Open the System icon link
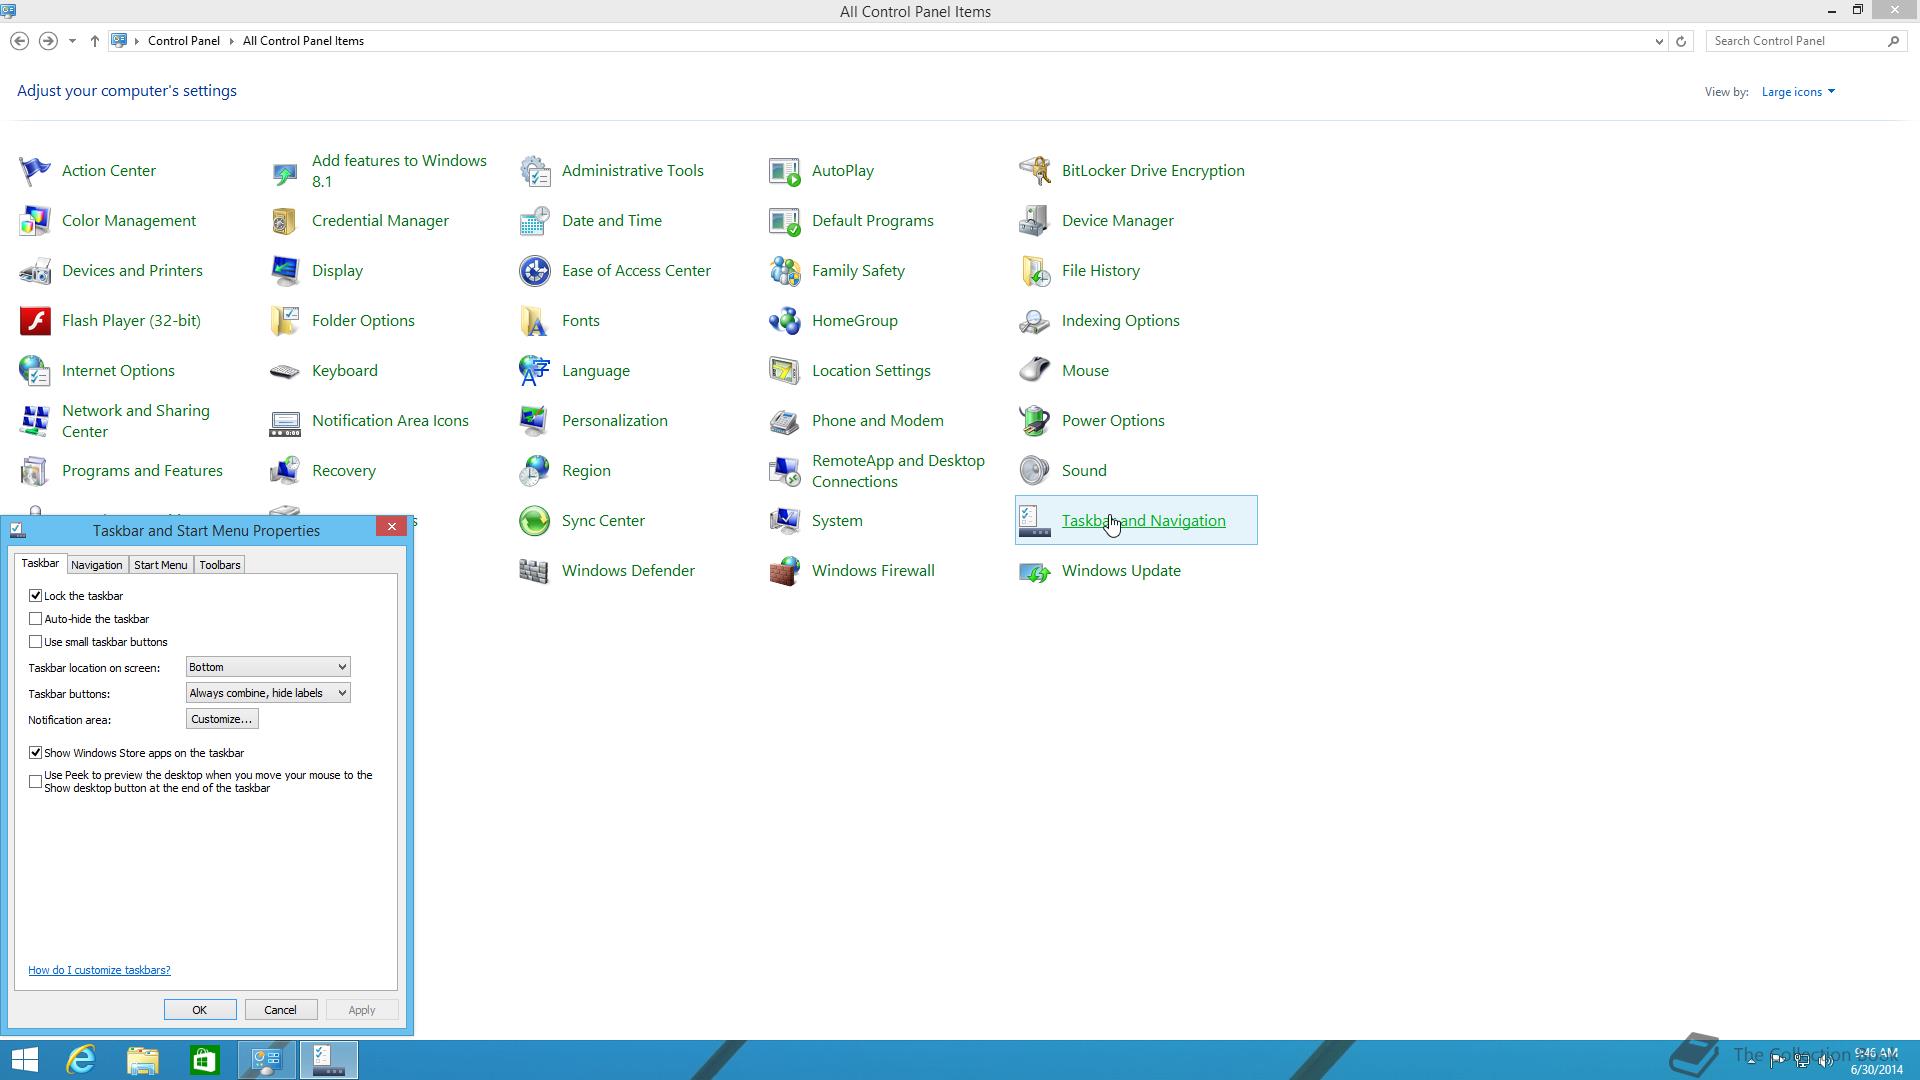The image size is (1920, 1080). click(x=837, y=521)
